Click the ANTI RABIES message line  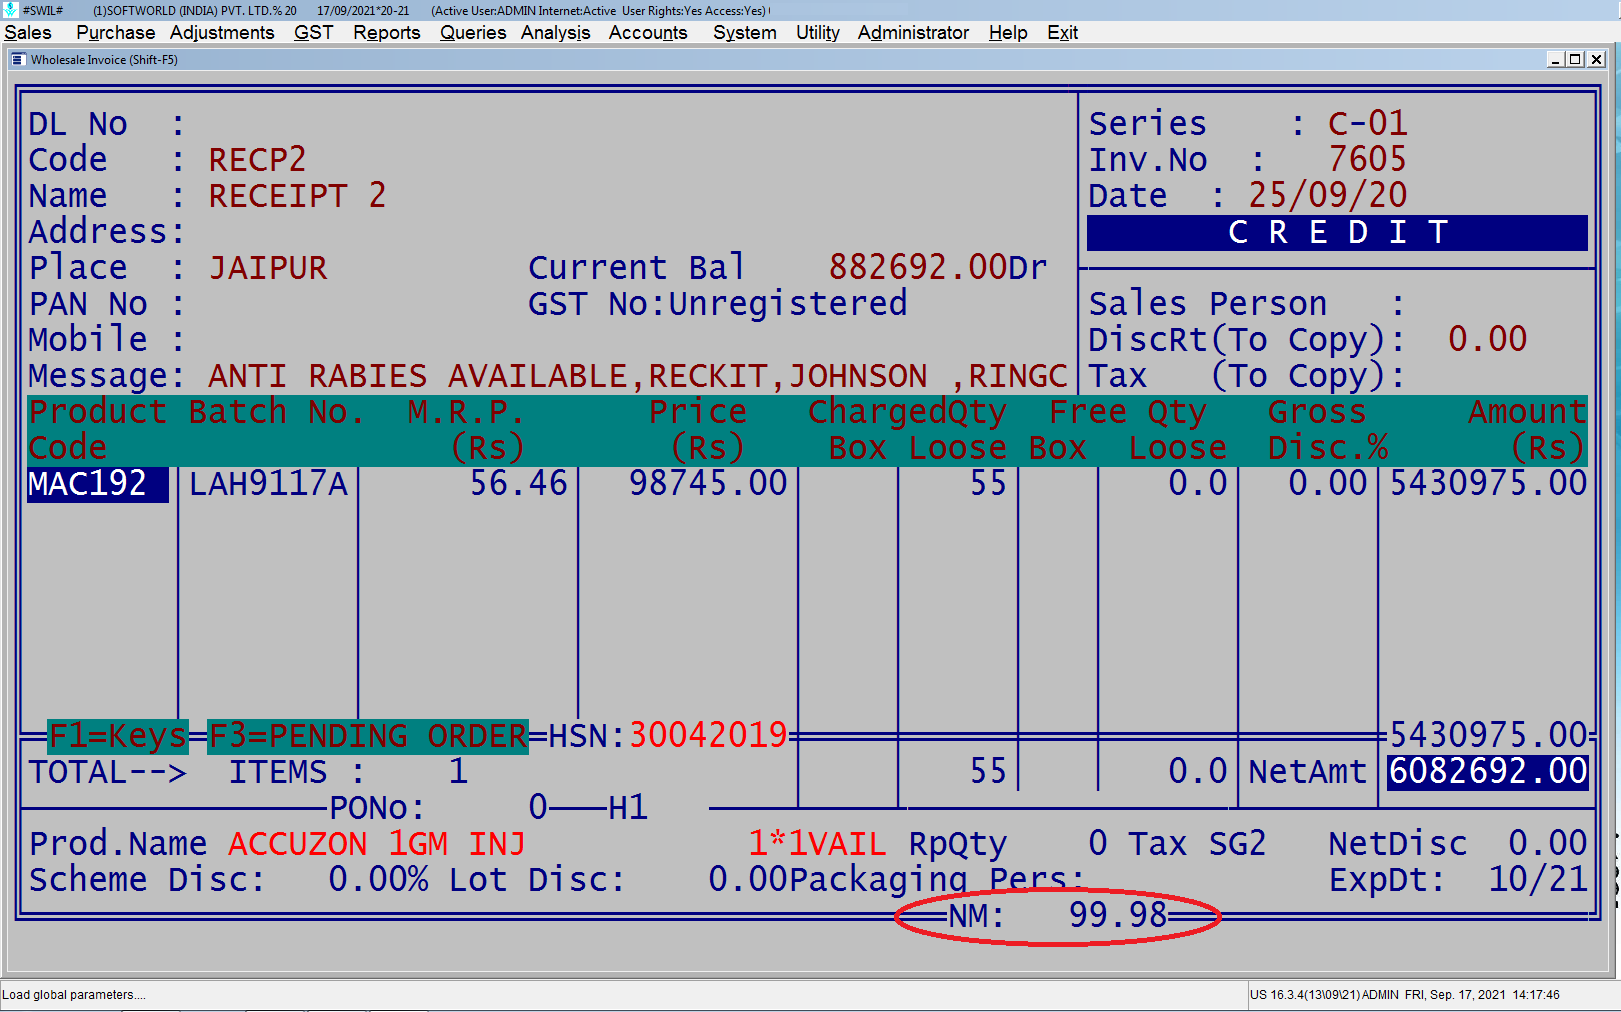coord(637,376)
